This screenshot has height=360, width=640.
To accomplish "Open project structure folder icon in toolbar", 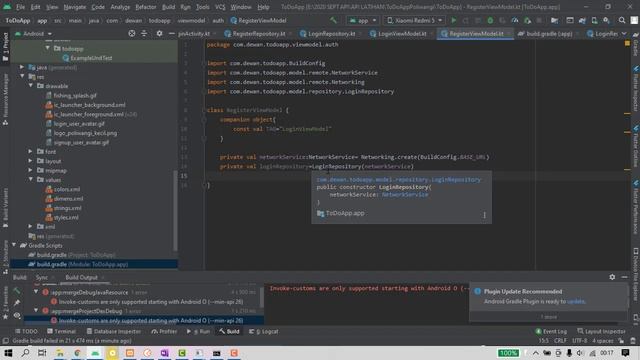I will point(554,20).
